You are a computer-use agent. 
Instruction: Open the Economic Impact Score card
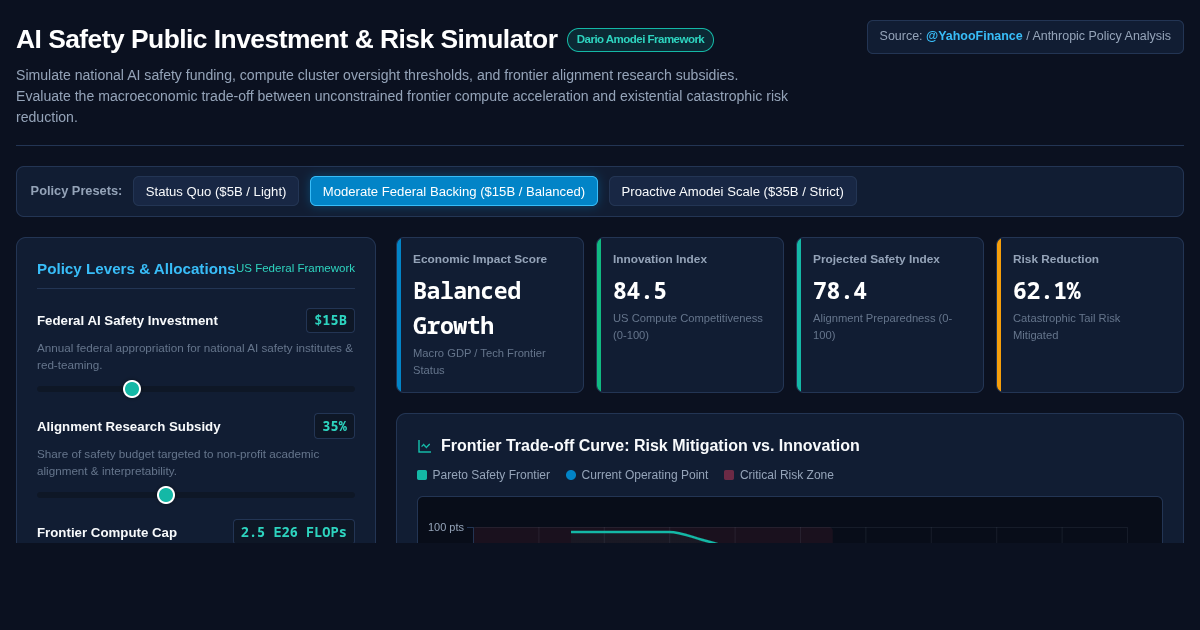[x=490, y=315]
